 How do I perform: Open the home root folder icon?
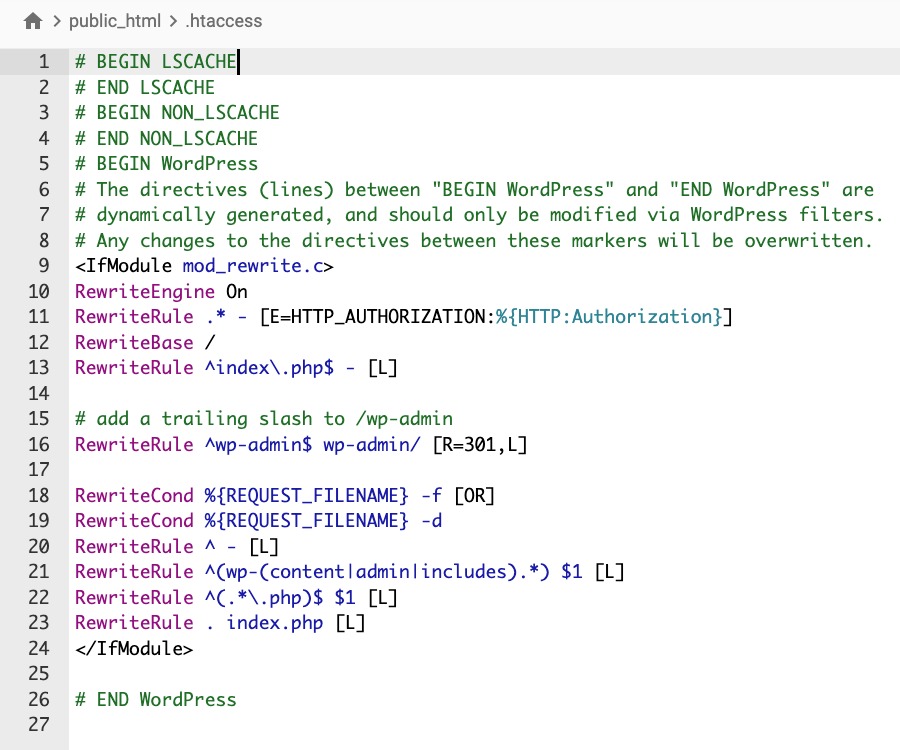pyautogui.click(x=33, y=21)
